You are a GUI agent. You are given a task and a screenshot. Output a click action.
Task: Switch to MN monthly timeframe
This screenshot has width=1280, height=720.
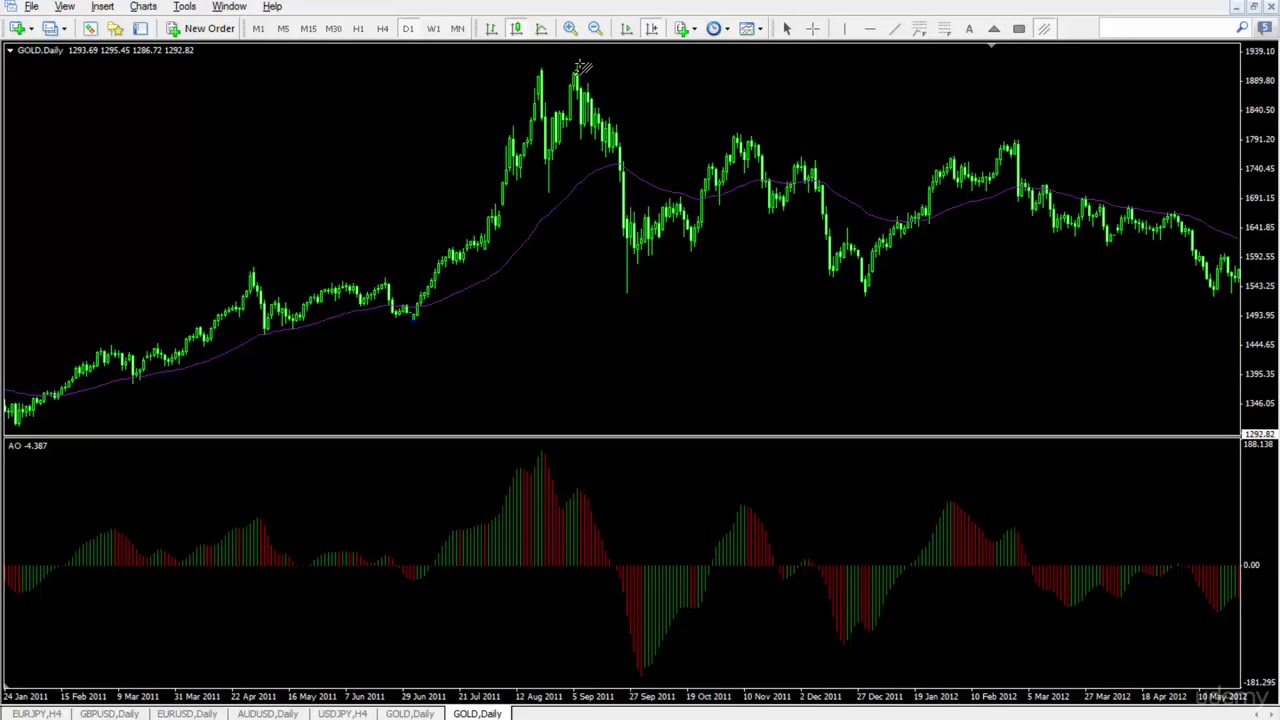coord(457,29)
